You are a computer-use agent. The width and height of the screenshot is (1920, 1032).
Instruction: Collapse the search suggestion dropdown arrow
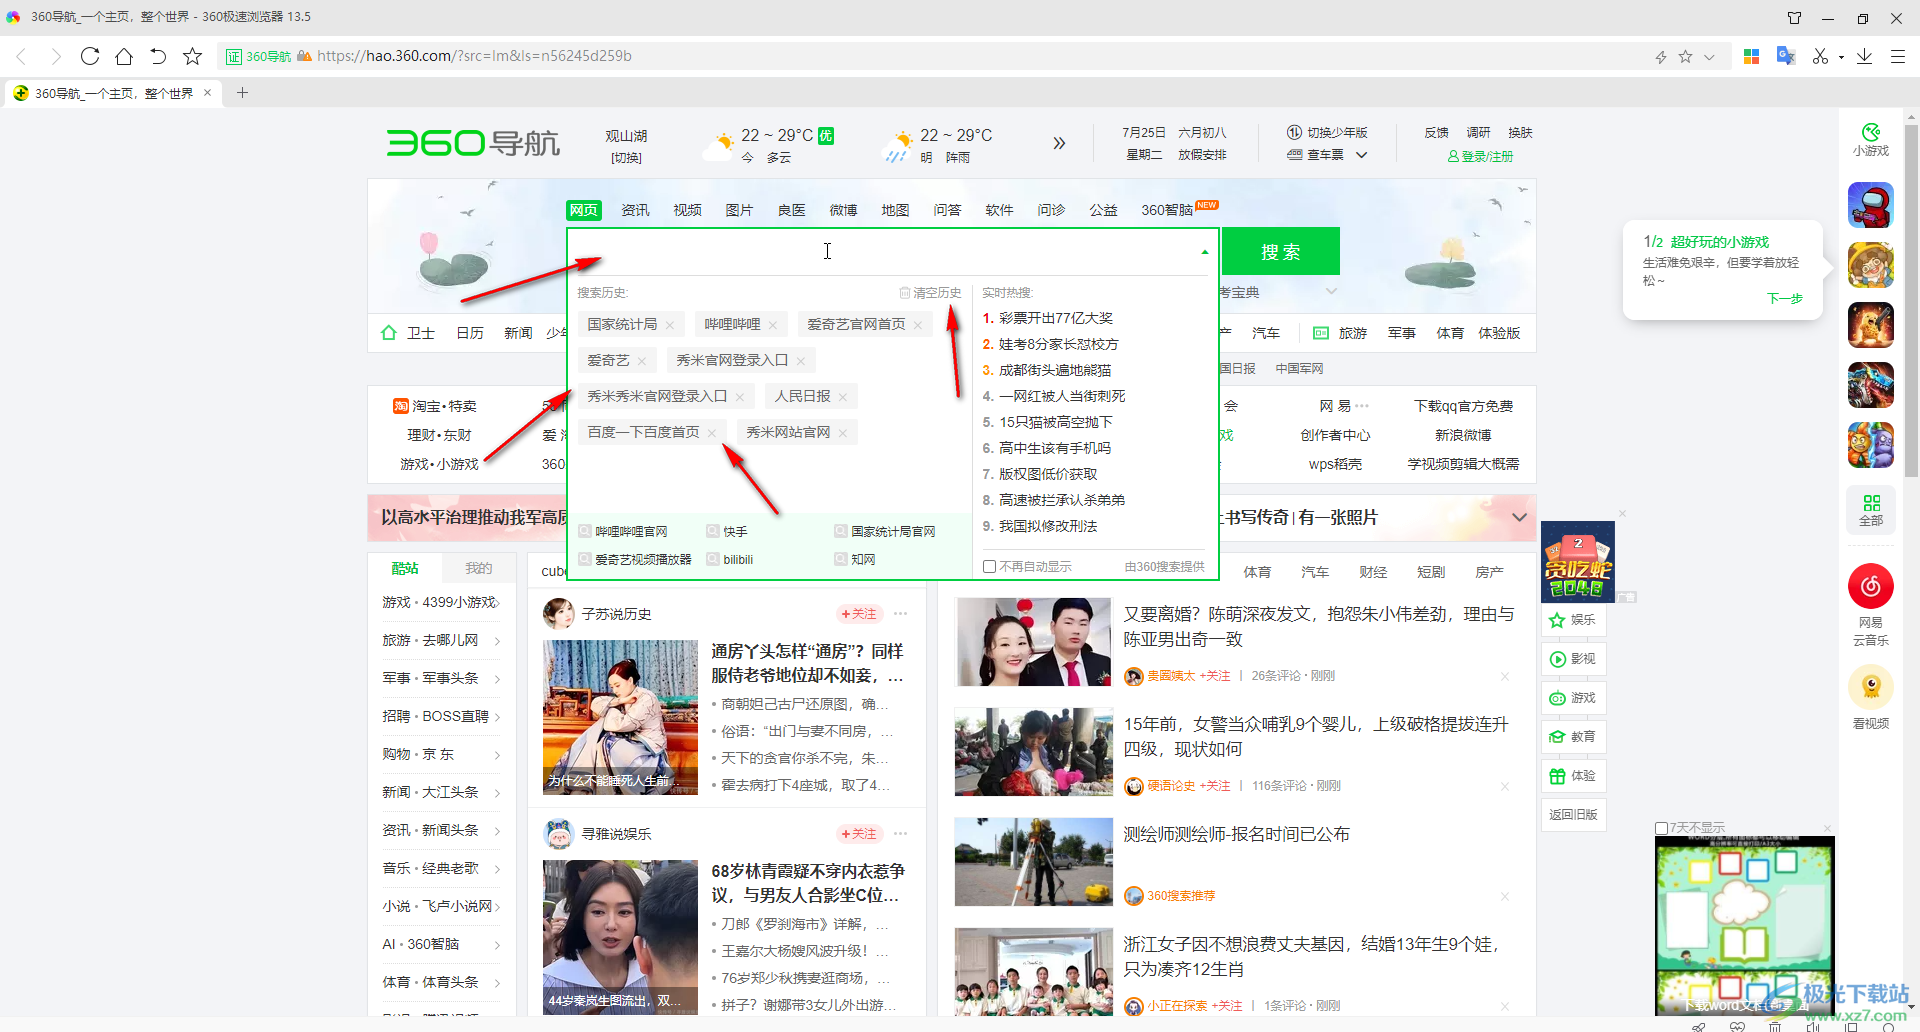tap(1205, 252)
